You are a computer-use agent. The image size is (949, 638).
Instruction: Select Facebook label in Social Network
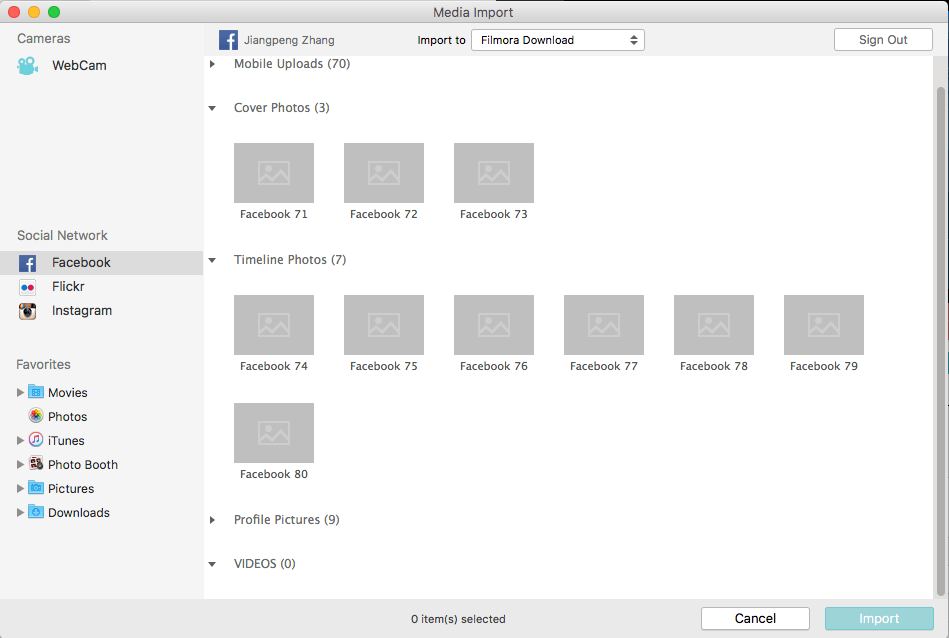[x=81, y=263]
